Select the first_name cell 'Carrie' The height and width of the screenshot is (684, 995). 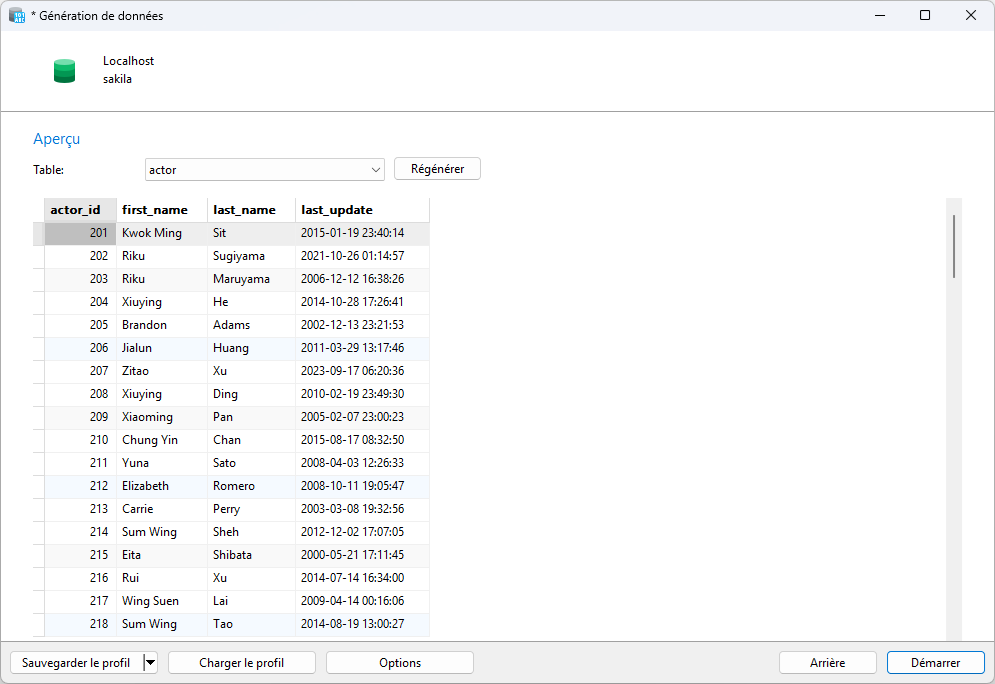162,509
